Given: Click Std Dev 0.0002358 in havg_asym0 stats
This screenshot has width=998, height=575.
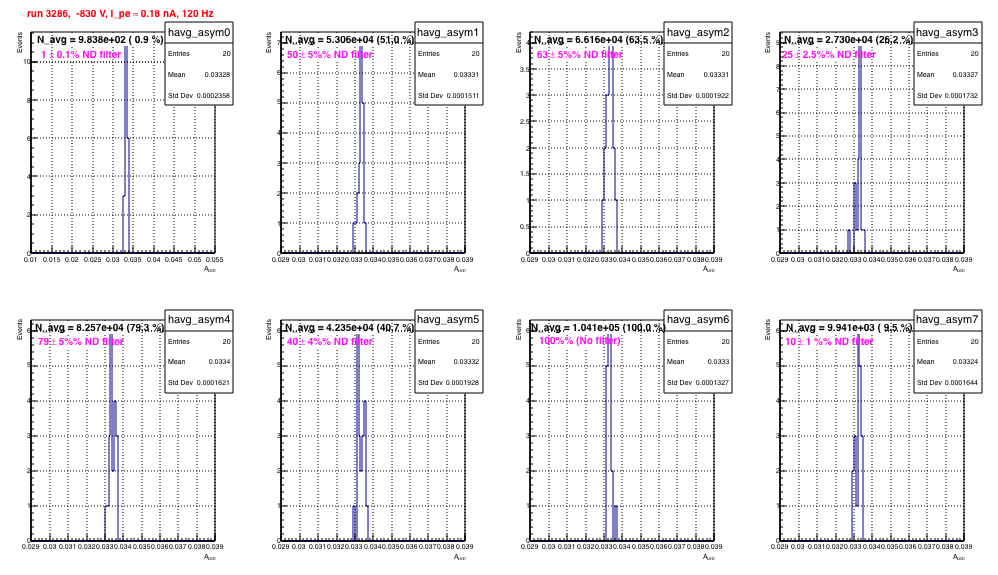Looking at the screenshot, I should pyautogui.click(x=199, y=96).
